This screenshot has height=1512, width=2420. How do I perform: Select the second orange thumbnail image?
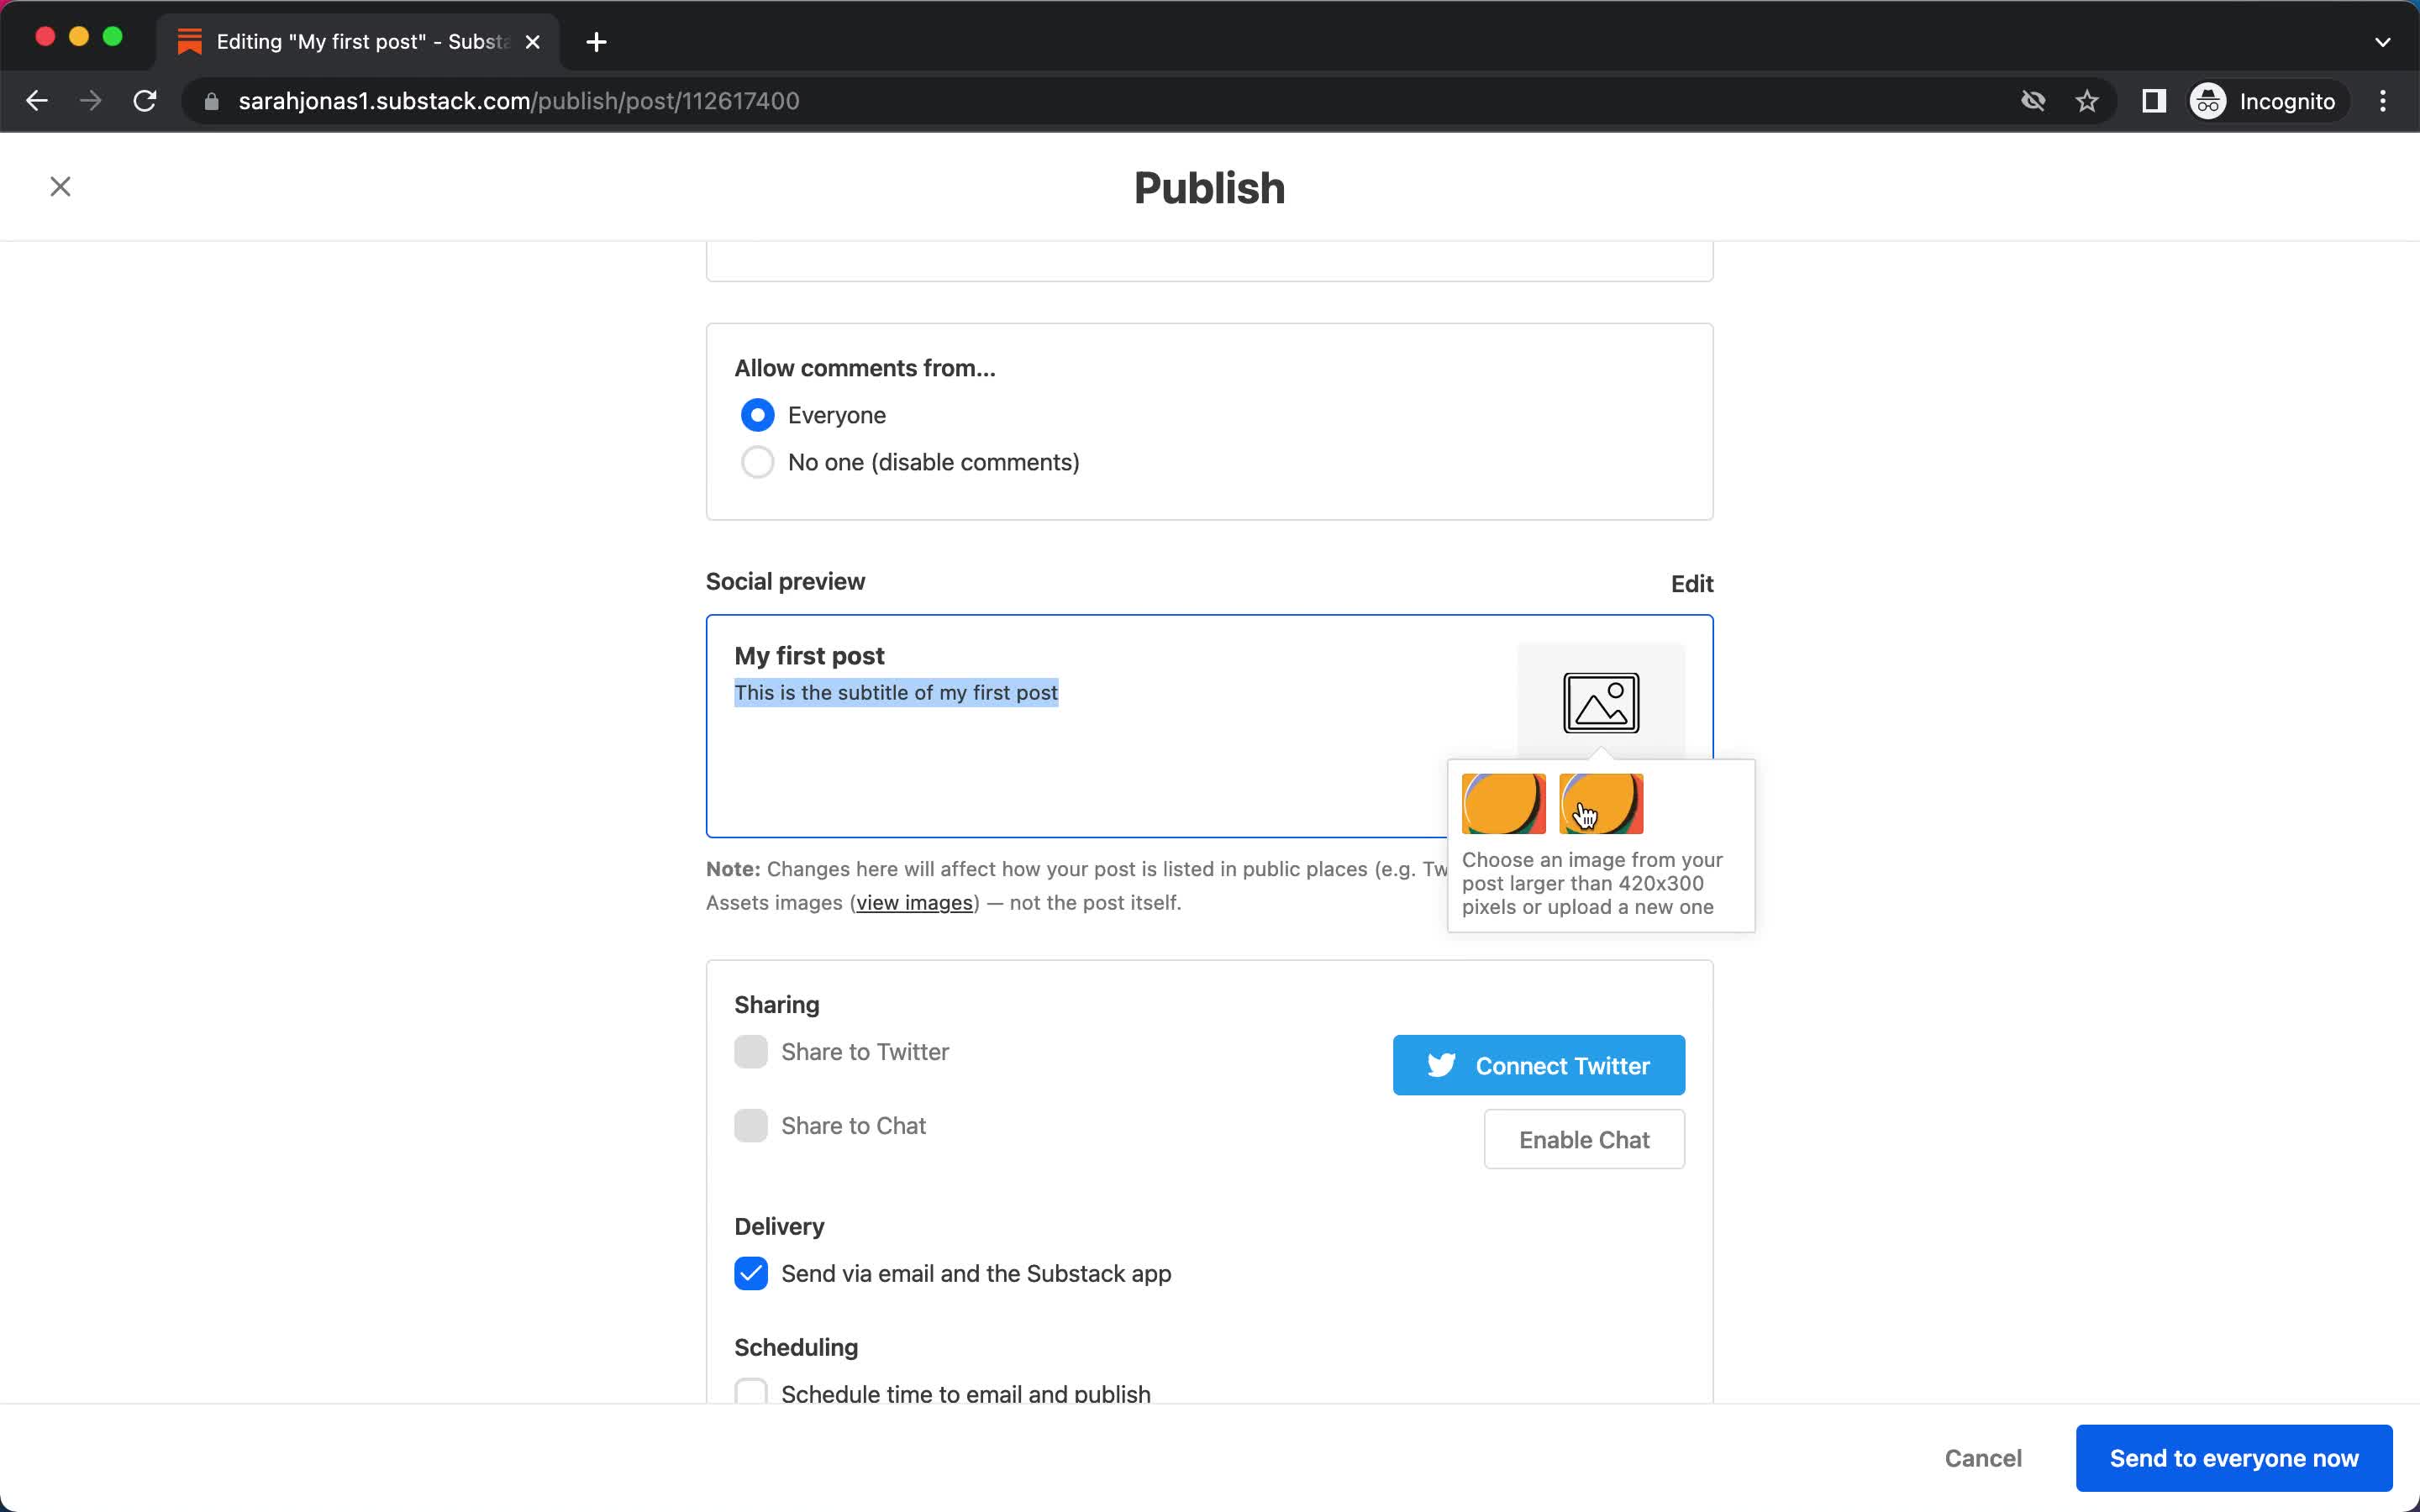click(1601, 803)
